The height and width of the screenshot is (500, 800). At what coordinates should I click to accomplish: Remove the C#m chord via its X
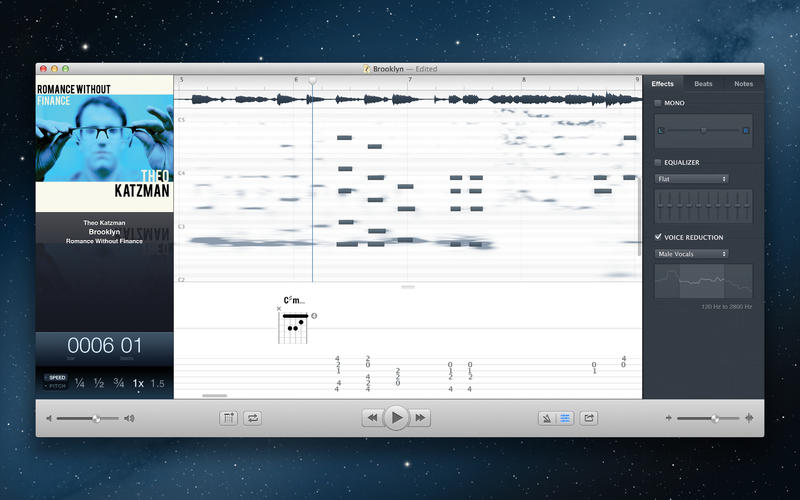(x=279, y=309)
